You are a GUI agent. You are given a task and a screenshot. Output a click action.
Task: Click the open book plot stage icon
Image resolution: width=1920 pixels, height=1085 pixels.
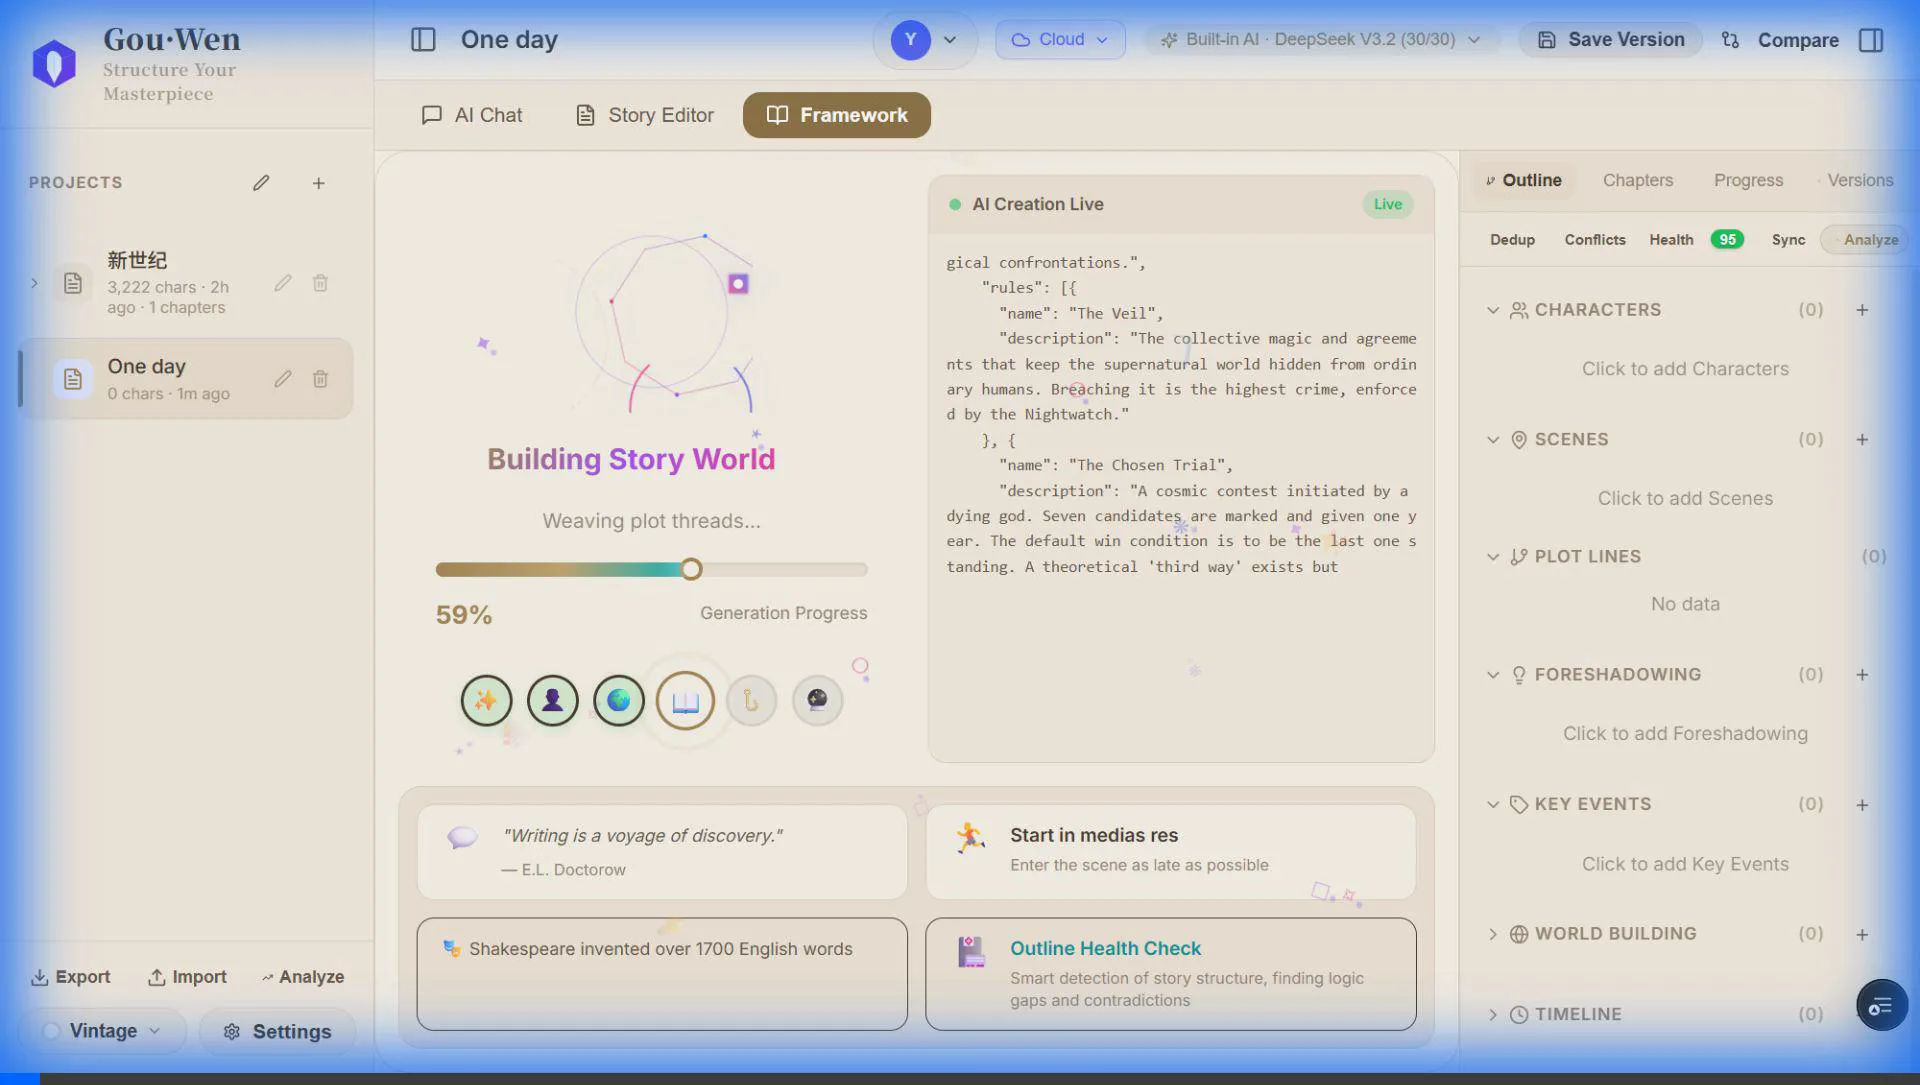684,700
